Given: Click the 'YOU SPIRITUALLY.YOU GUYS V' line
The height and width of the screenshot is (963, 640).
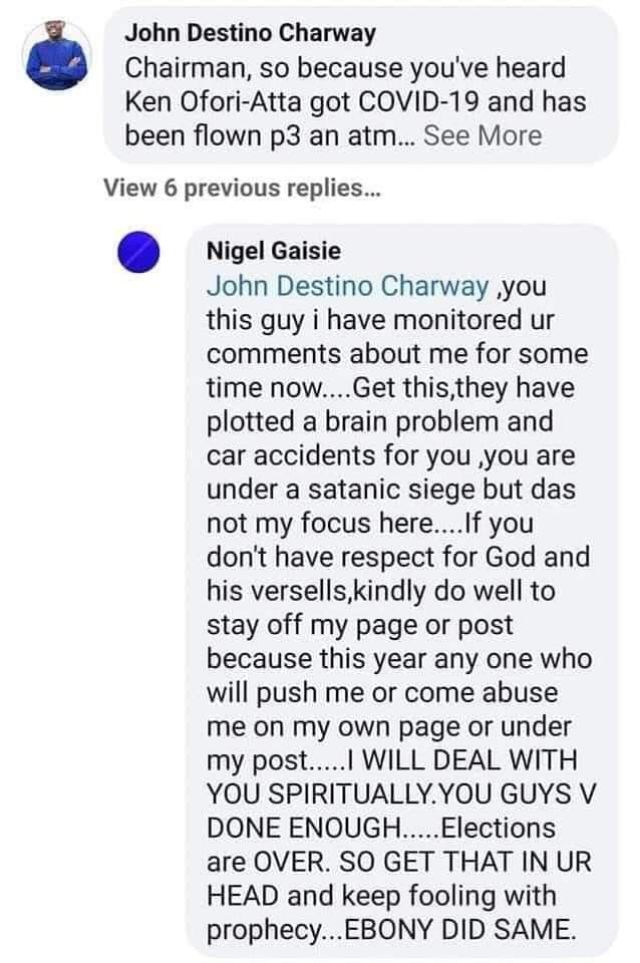Looking at the screenshot, I should pos(401,794).
